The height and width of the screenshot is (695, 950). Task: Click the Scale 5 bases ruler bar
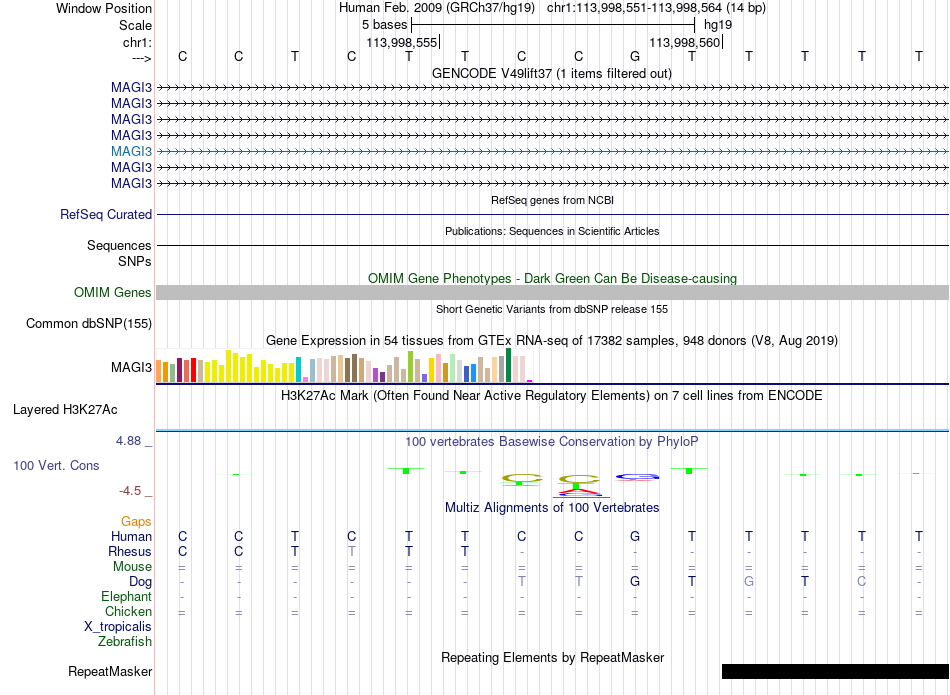tap(553, 25)
